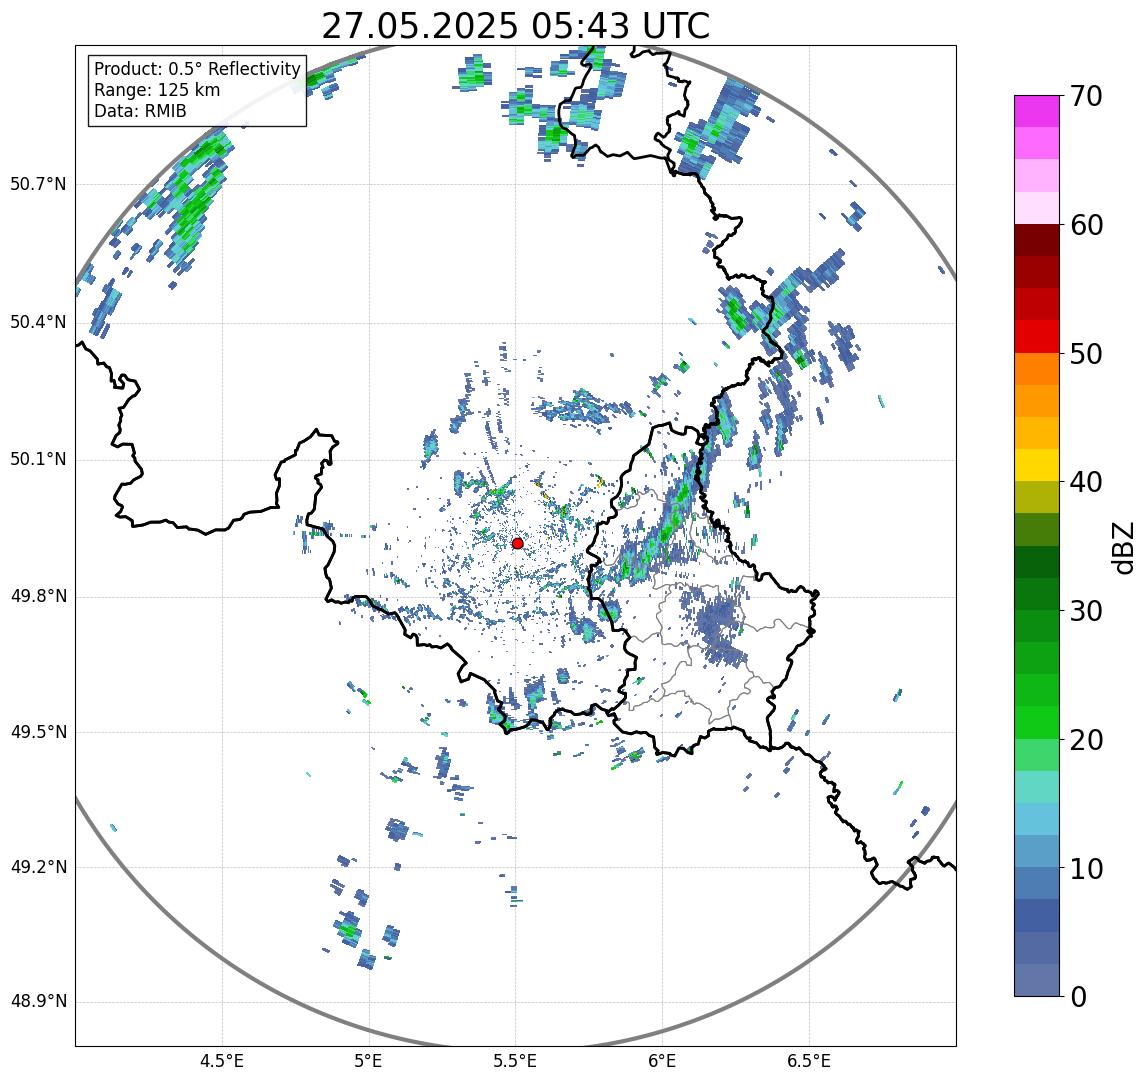Click the 50.4°N latitude label
This screenshot has width=1148, height=1081.
point(38,322)
